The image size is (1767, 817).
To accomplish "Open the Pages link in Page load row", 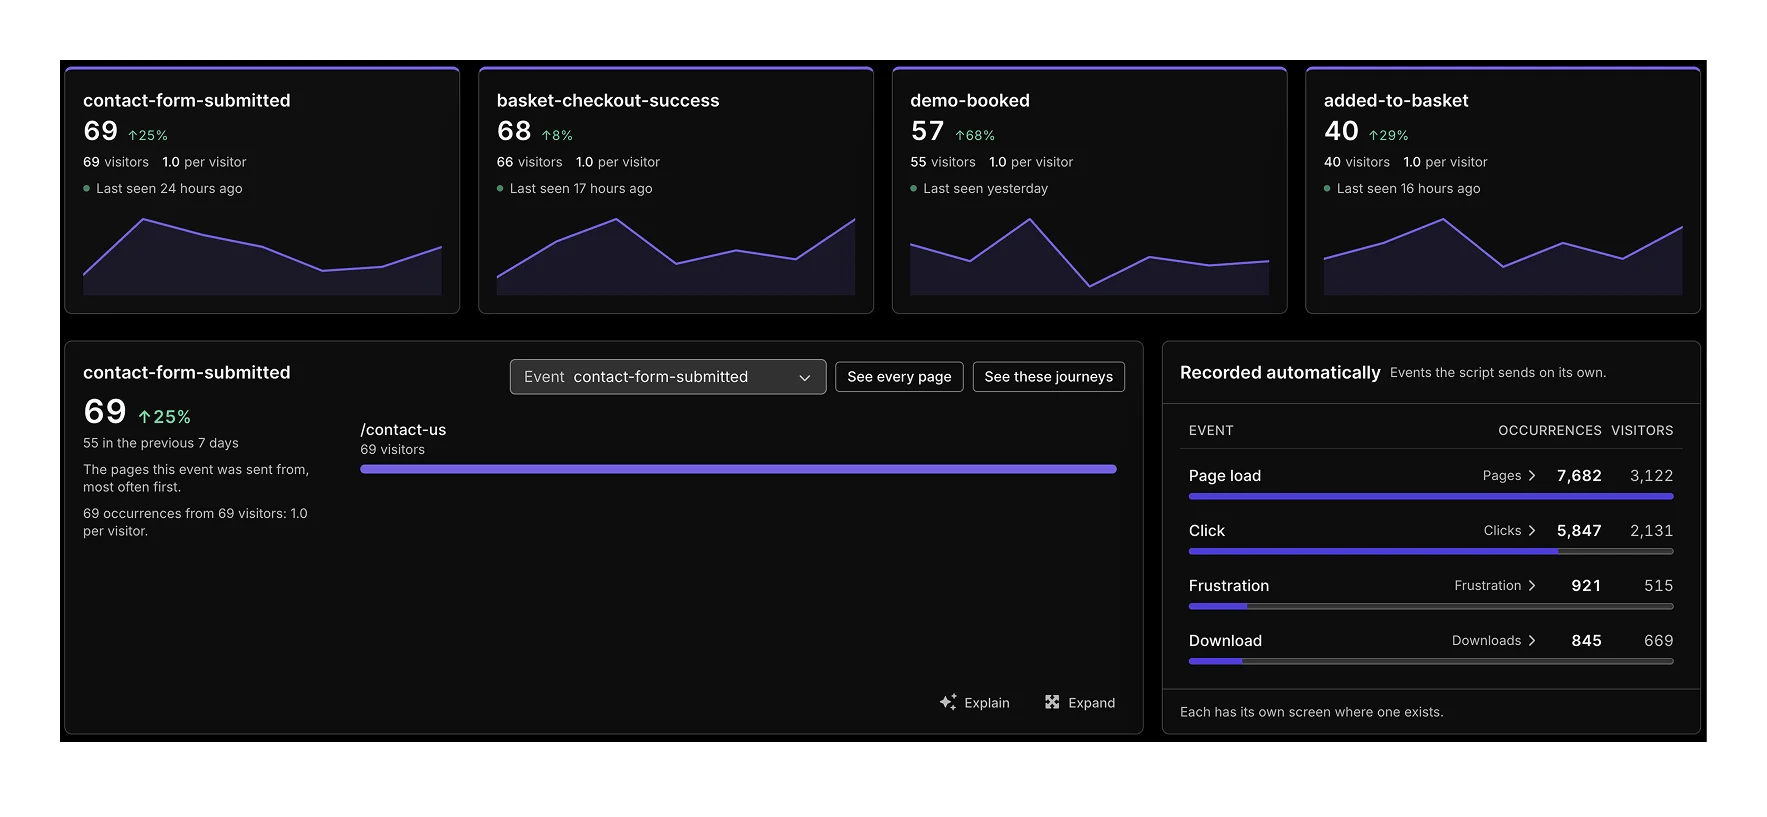I will coord(1509,476).
